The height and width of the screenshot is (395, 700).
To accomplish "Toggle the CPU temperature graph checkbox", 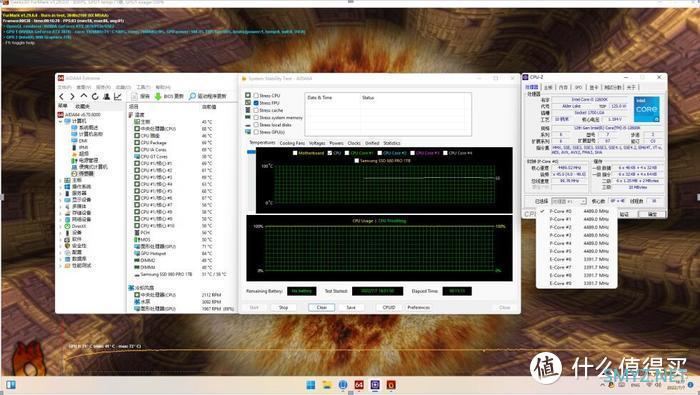I will coord(330,153).
